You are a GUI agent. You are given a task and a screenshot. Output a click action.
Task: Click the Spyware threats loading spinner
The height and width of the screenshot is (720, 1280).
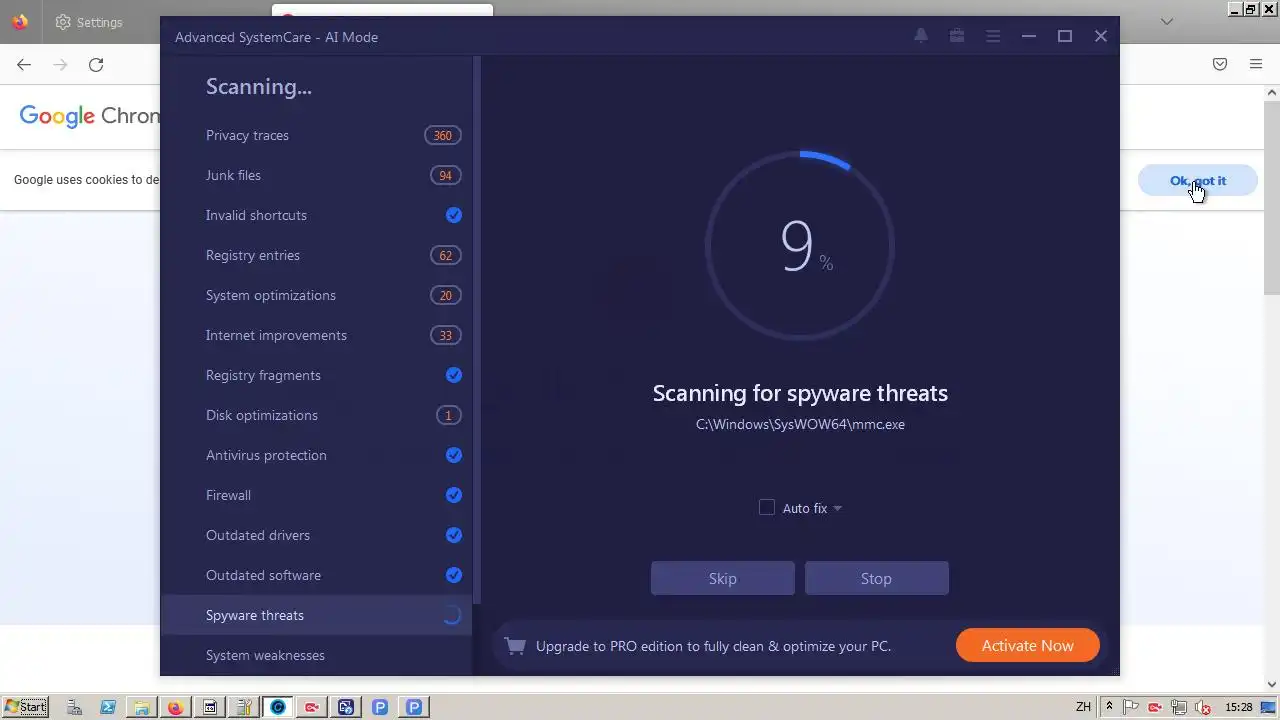coord(452,615)
